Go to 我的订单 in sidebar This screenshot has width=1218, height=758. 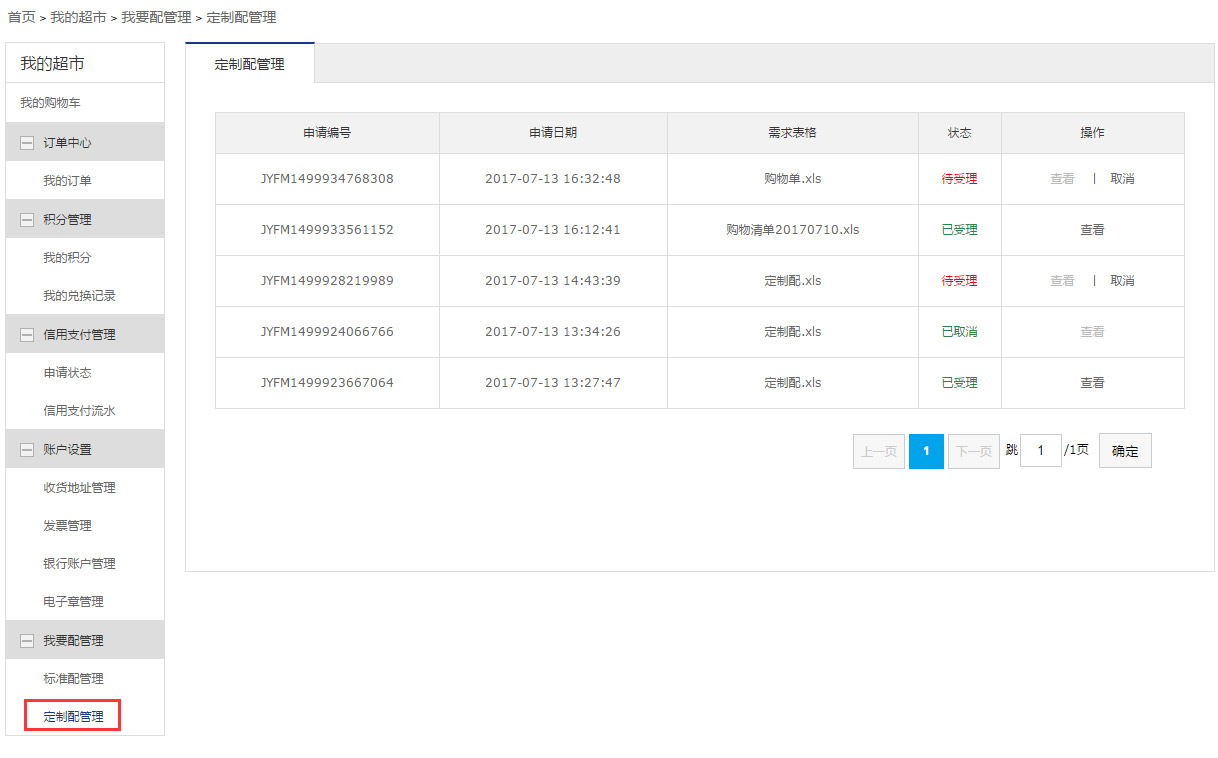[67, 181]
